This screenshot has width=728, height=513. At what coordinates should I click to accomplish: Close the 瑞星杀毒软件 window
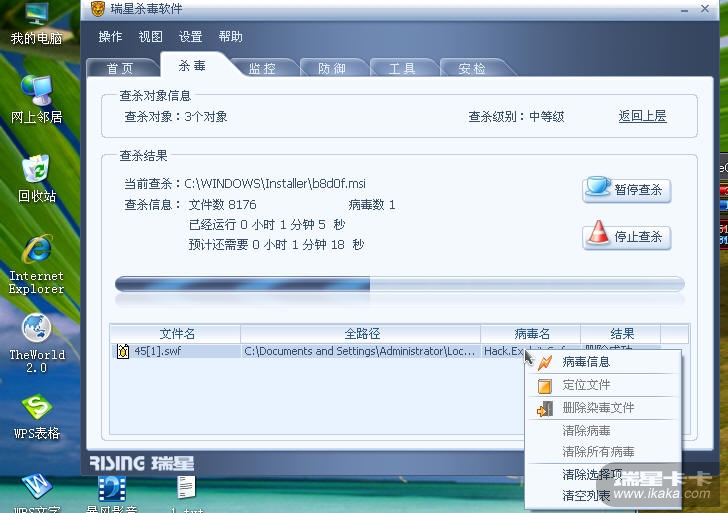tap(705, 8)
